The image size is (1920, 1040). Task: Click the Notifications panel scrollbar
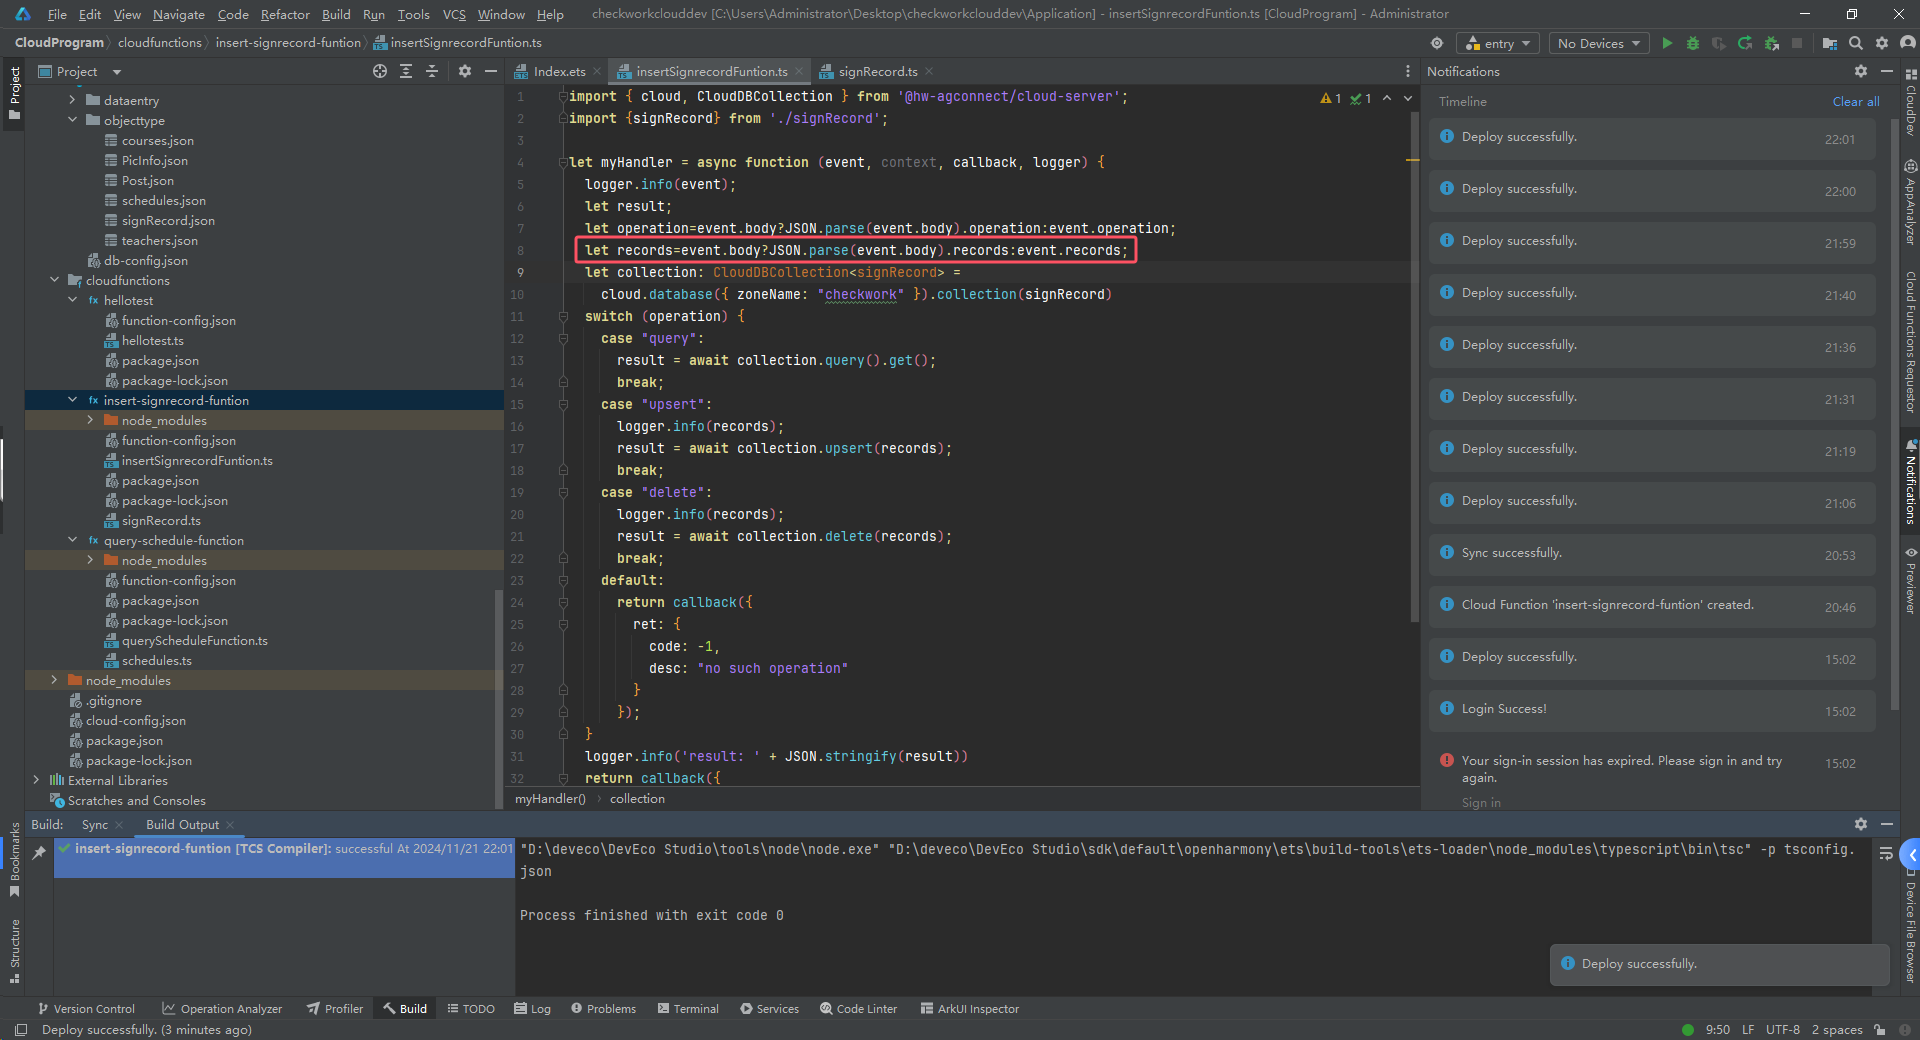pyautogui.click(x=1894, y=414)
